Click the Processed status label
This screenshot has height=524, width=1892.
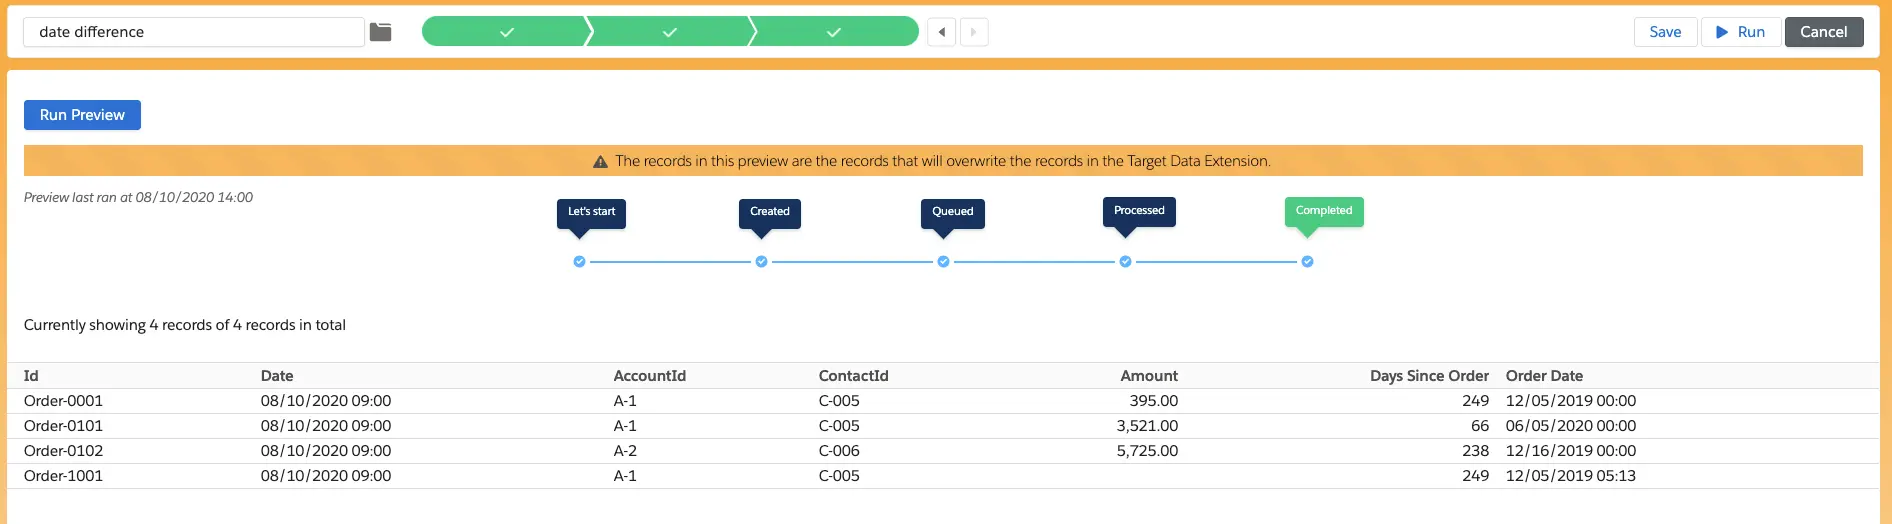(x=1139, y=211)
